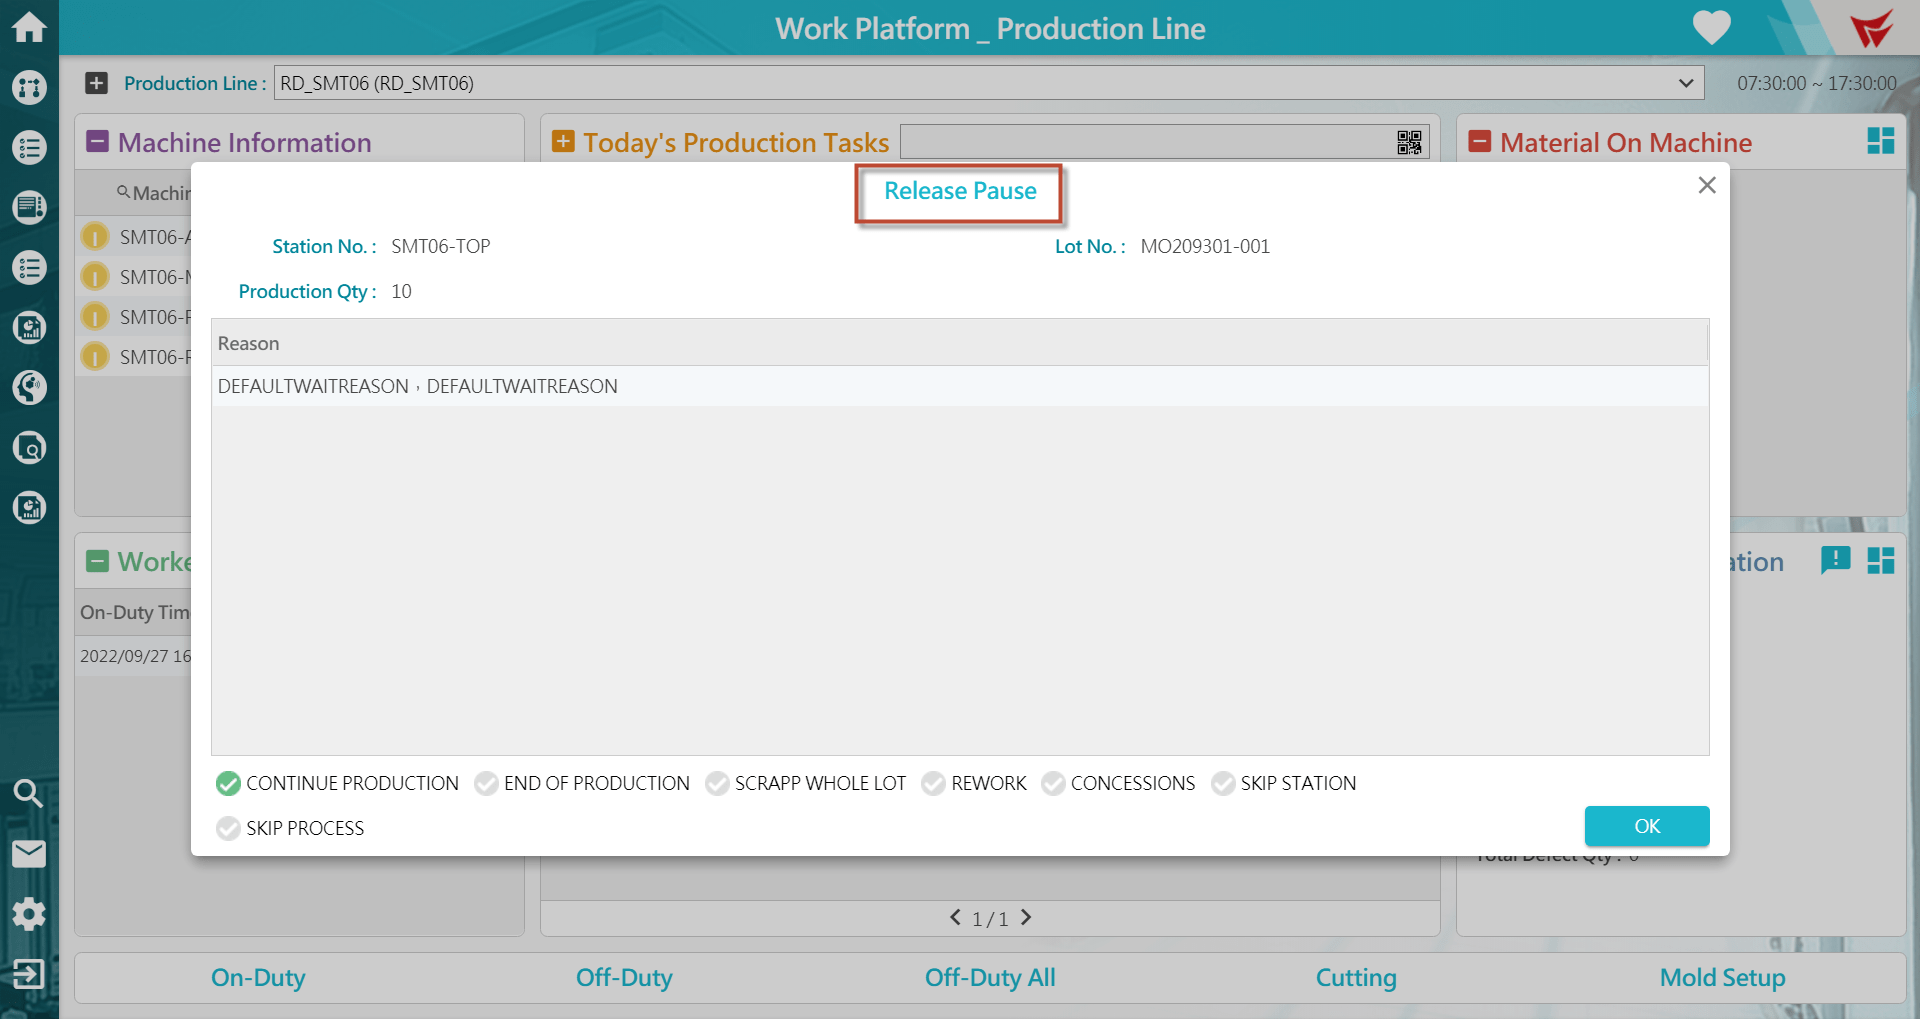
Task: Collapse the Machine Information panel
Action: coord(98,142)
